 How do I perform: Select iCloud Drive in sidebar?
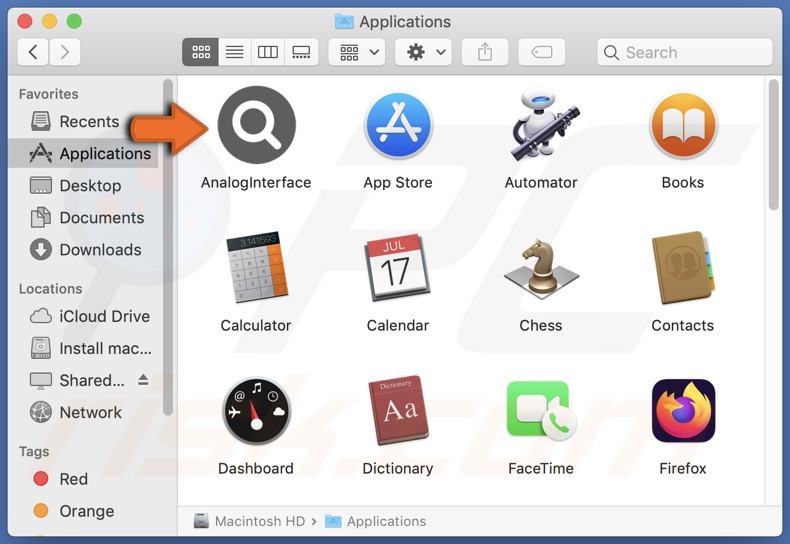coord(104,316)
